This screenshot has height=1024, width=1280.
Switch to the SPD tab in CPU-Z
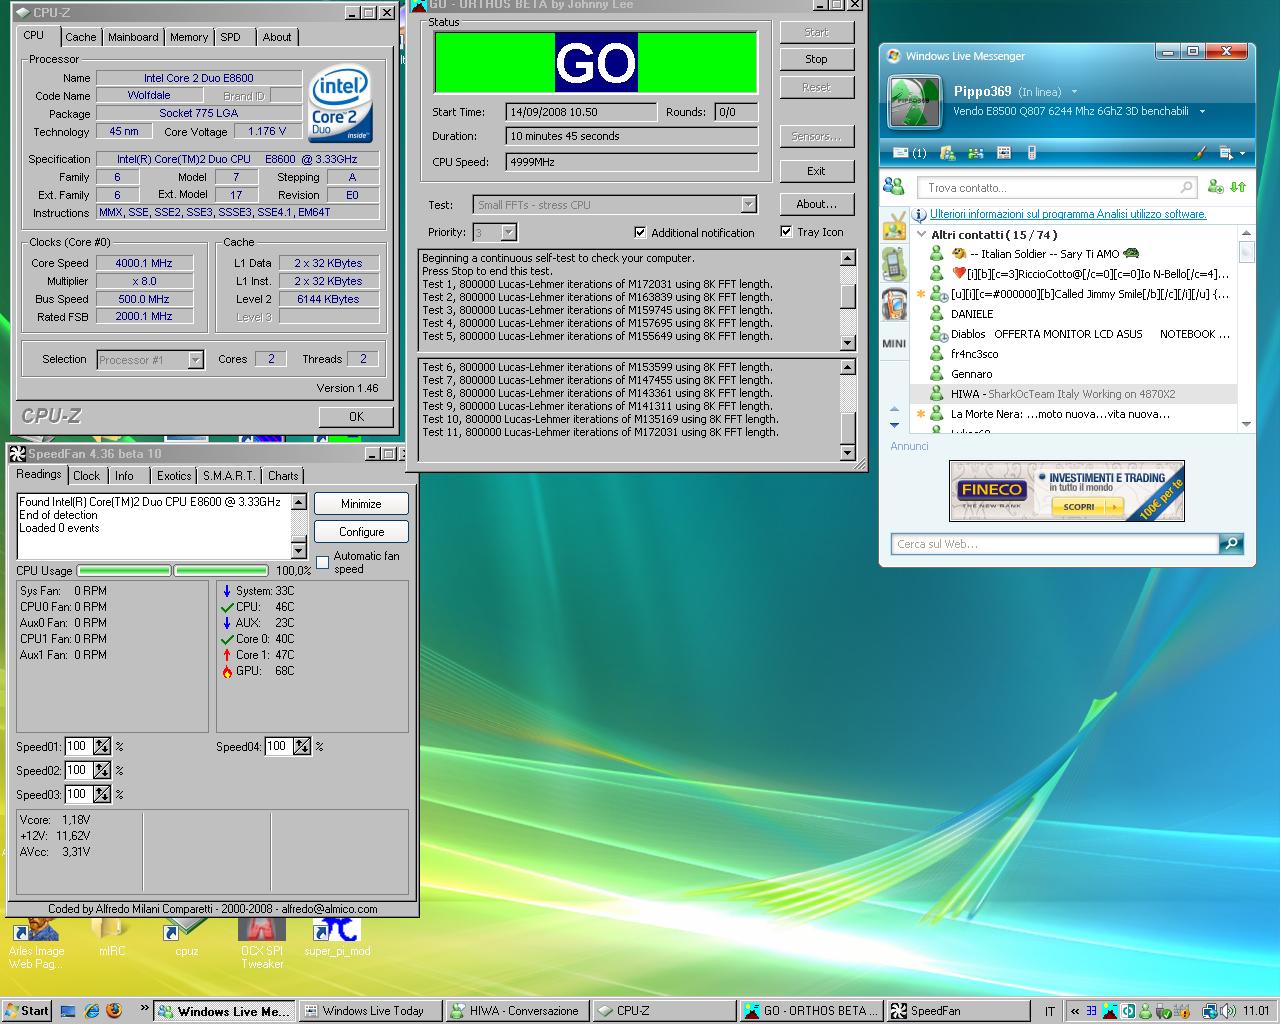pyautogui.click(x=231, y=37)
